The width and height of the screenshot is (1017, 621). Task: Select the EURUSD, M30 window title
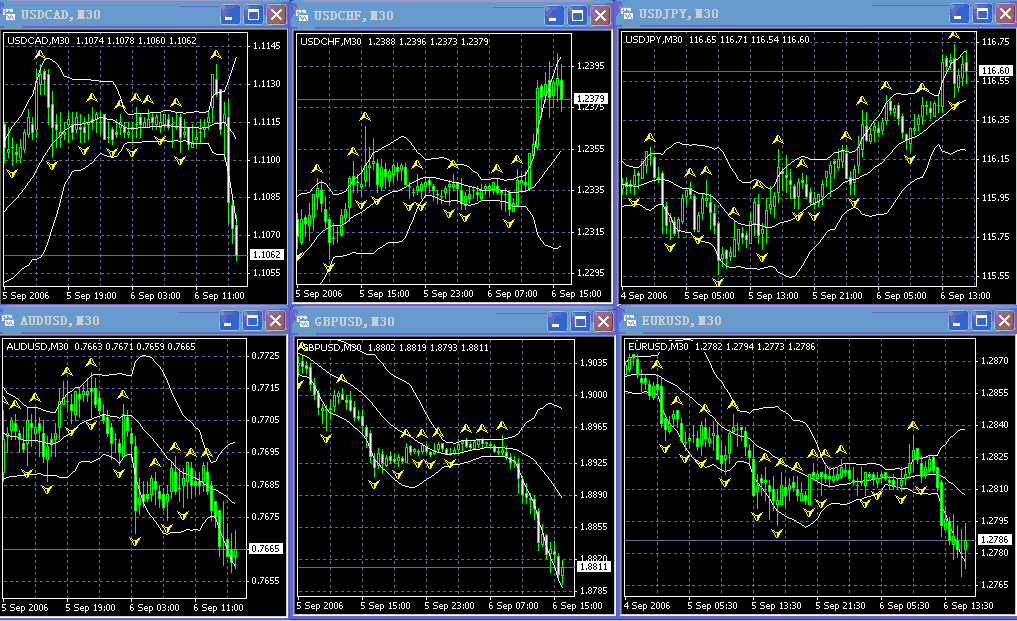pos(681,321)
